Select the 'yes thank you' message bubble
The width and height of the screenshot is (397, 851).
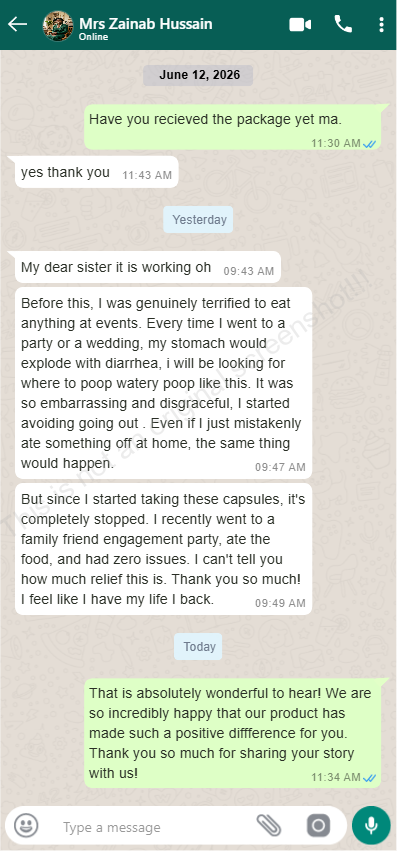coord(97,173)
